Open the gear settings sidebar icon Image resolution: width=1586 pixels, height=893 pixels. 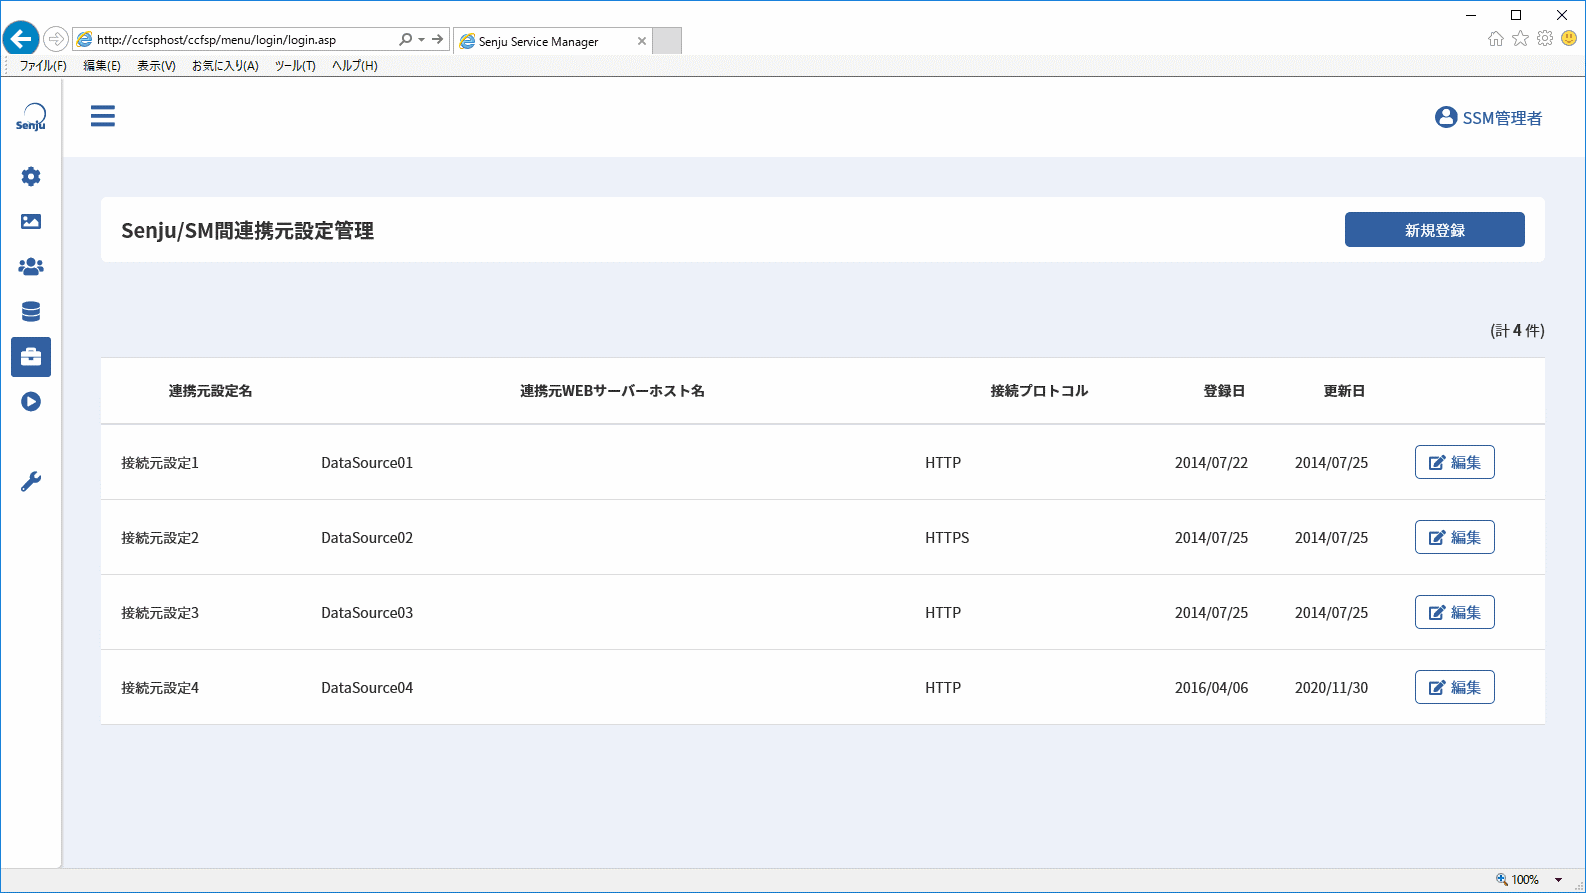click(x=31, y=177)
